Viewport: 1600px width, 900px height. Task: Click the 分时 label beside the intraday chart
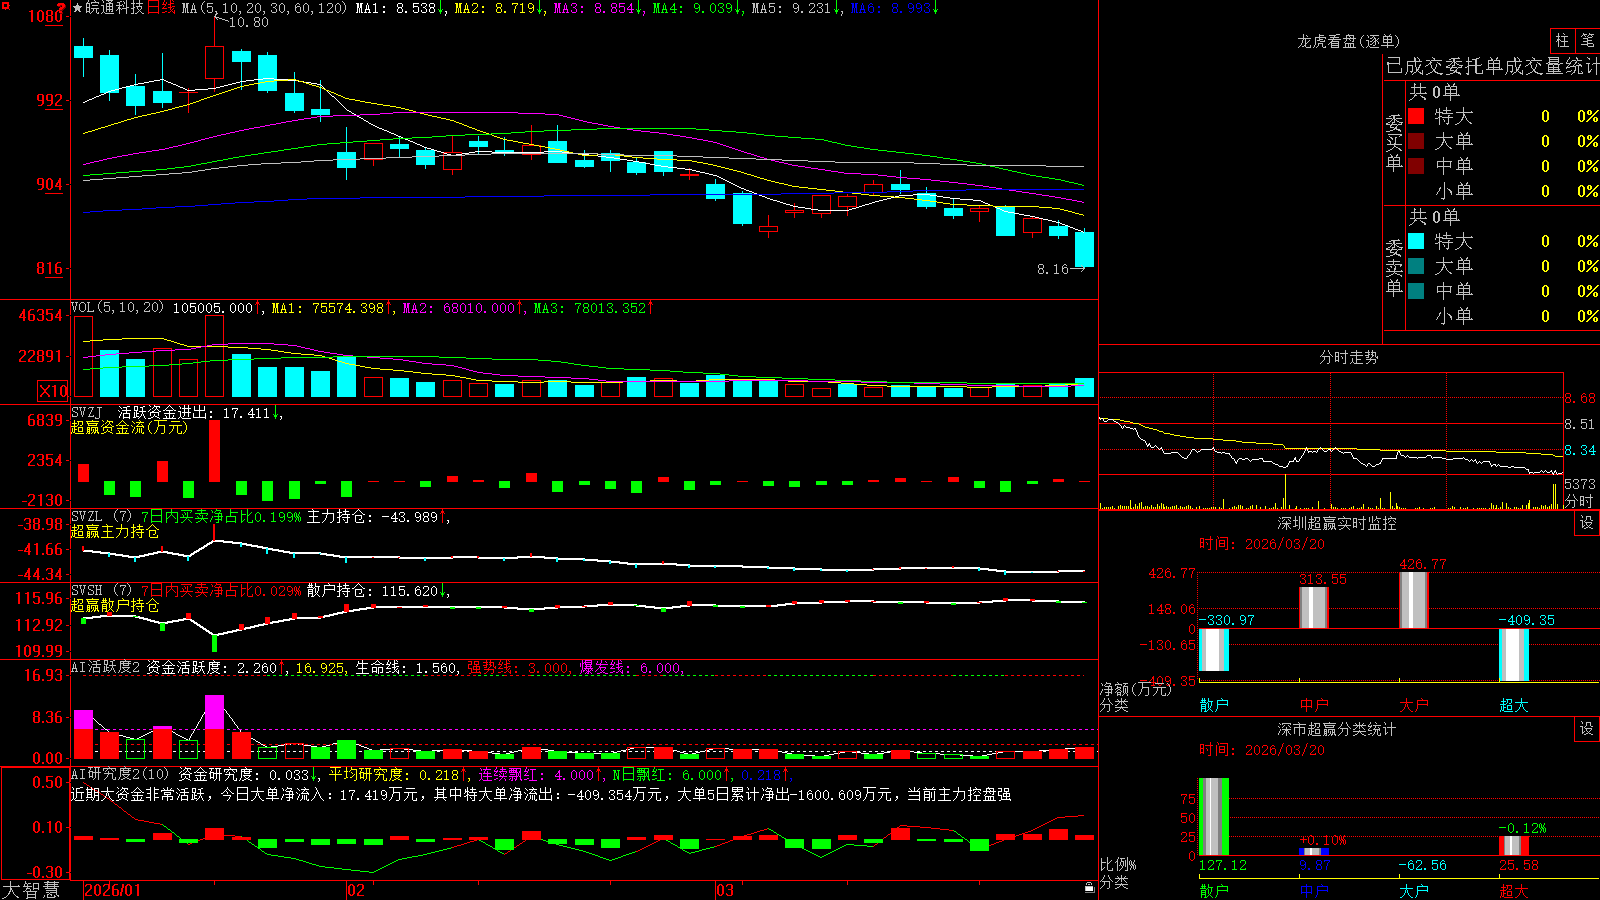(x=1580, y=500)
